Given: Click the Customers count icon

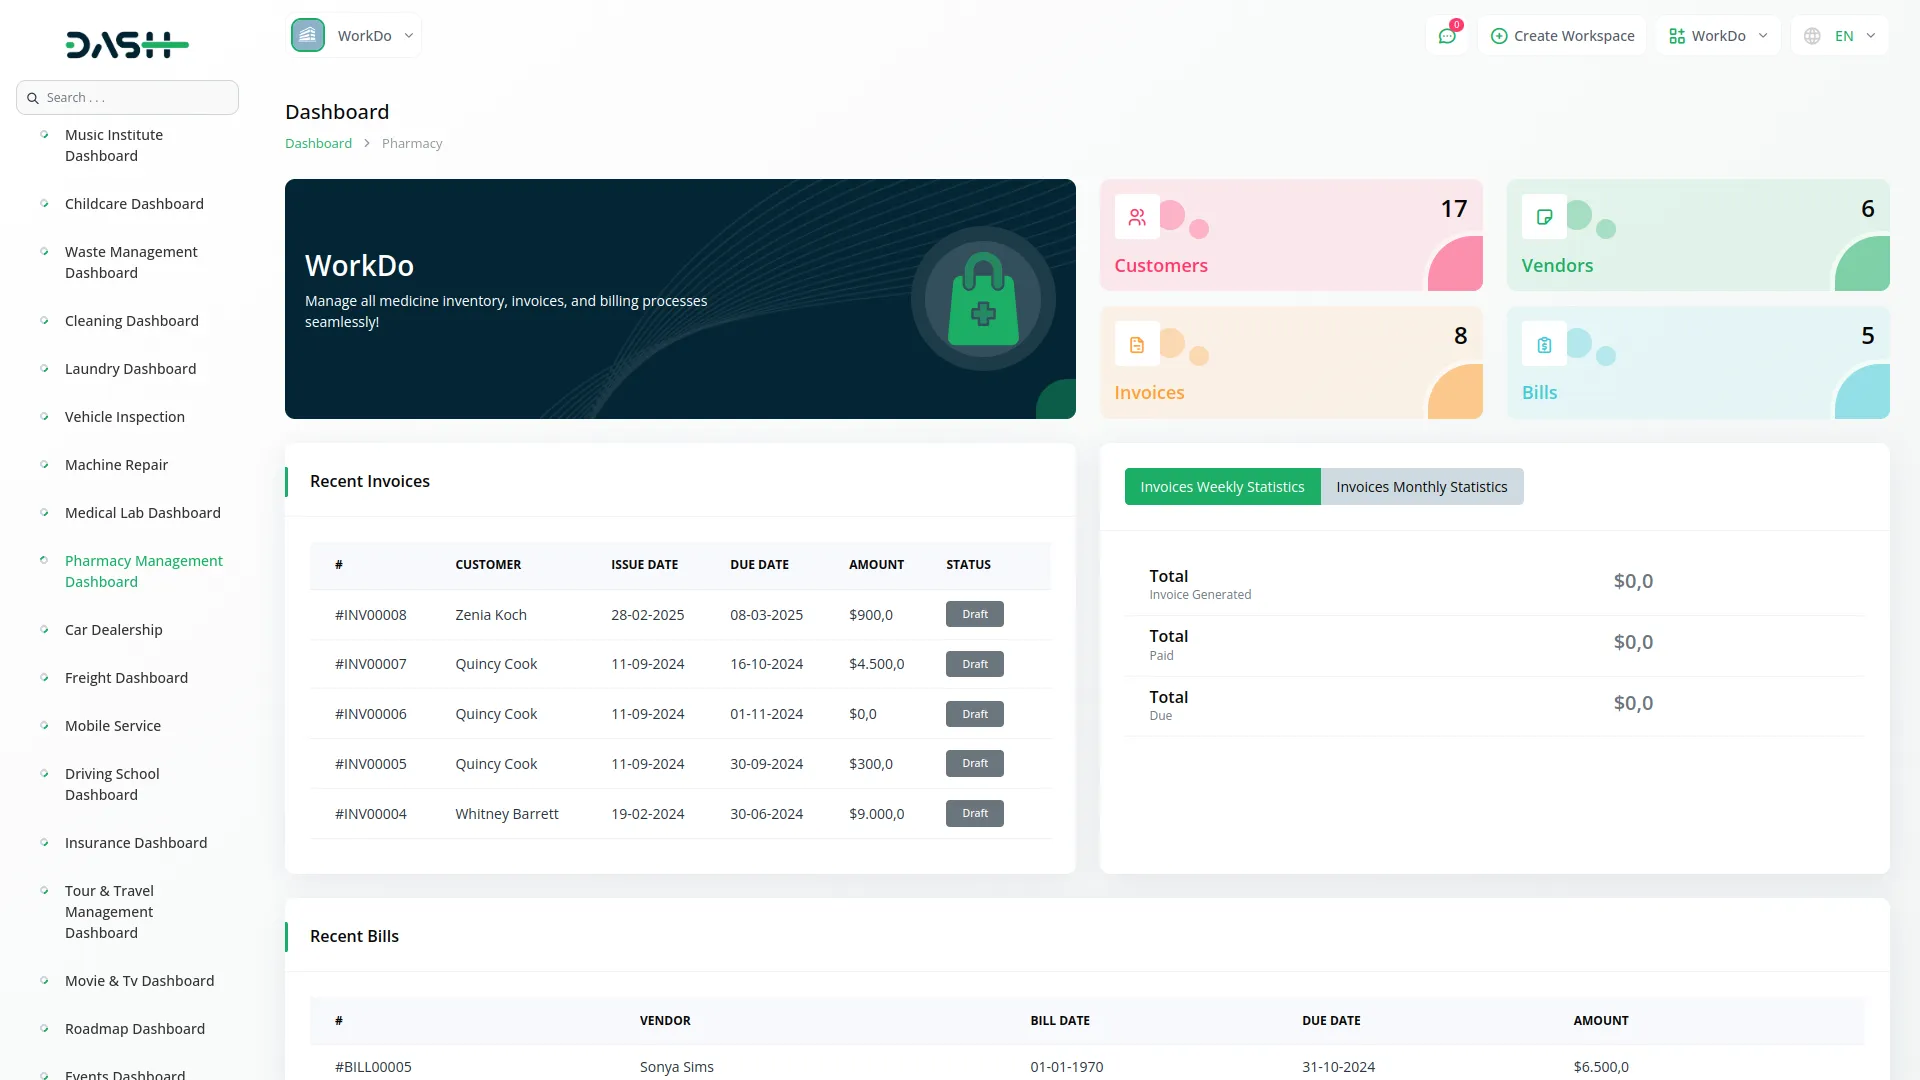Looking at the screenshot, I should 1136,216.
